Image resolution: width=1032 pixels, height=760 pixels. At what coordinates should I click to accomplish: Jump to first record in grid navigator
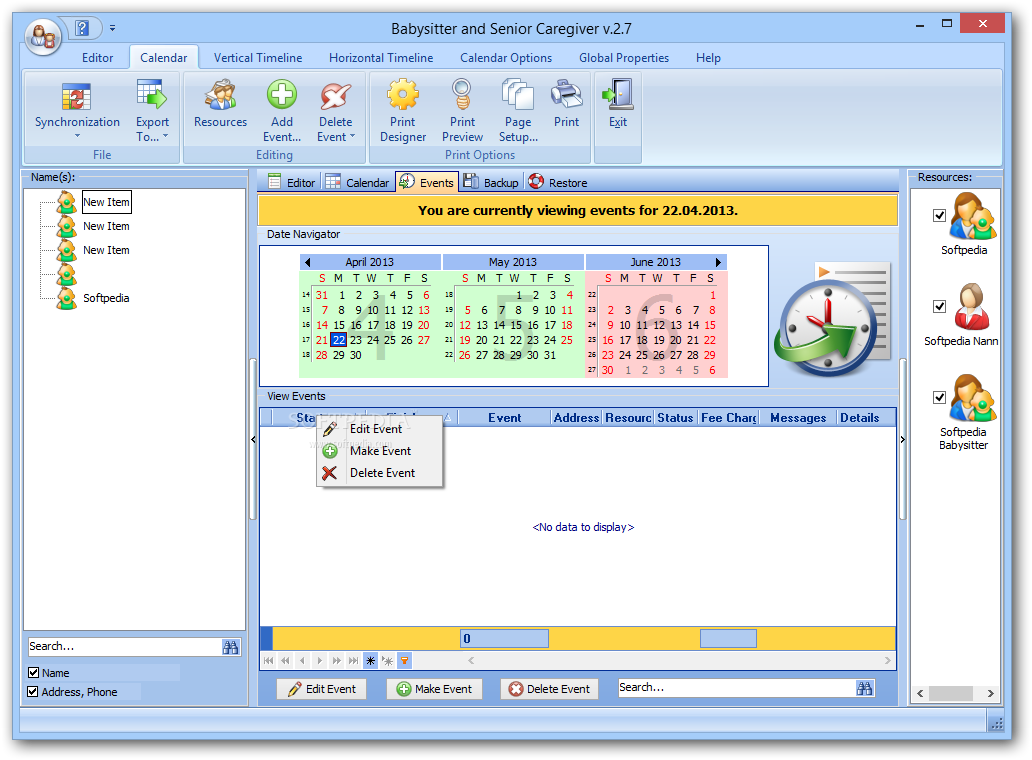pyautogui.click(x=268, y=661)
